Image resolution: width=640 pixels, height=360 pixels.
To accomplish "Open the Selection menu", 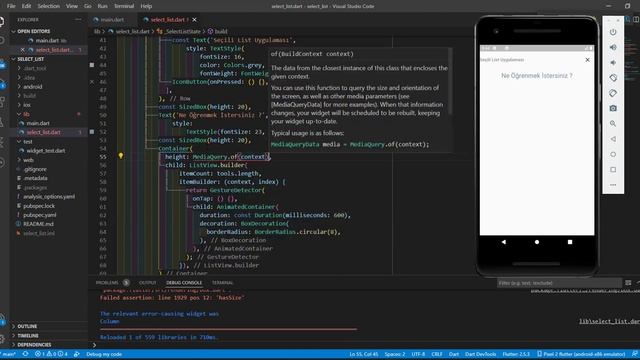I will pyautogui.click(x=49, y=6).
